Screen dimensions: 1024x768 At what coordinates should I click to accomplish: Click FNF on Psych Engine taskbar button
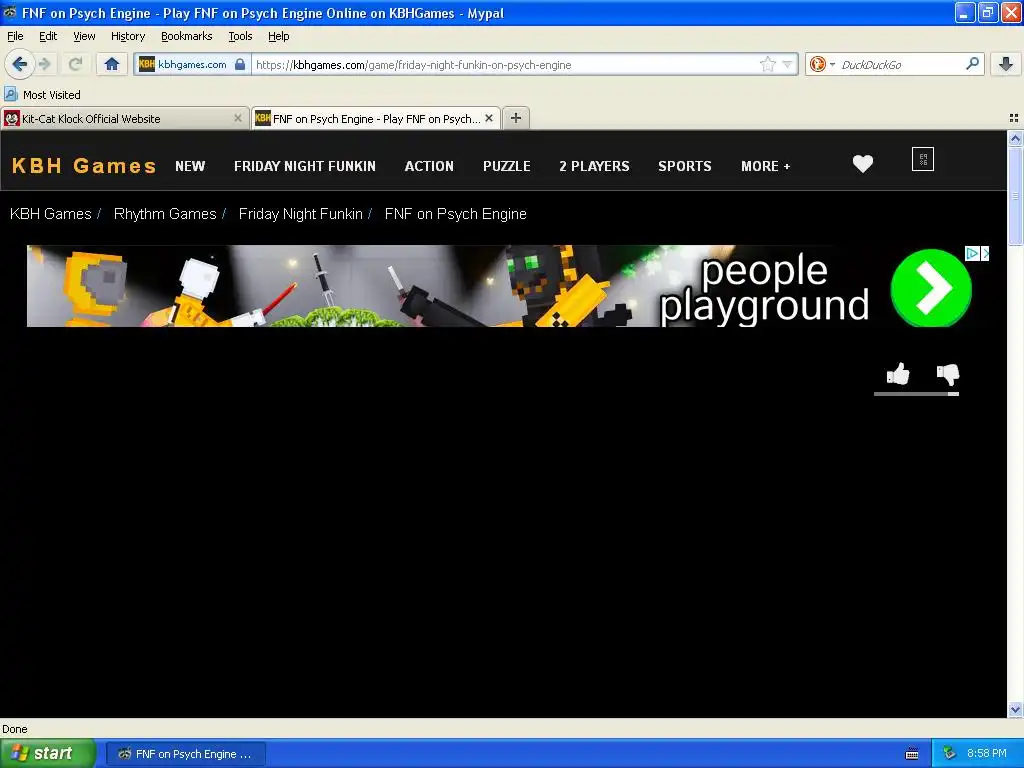tap(186, 754)
